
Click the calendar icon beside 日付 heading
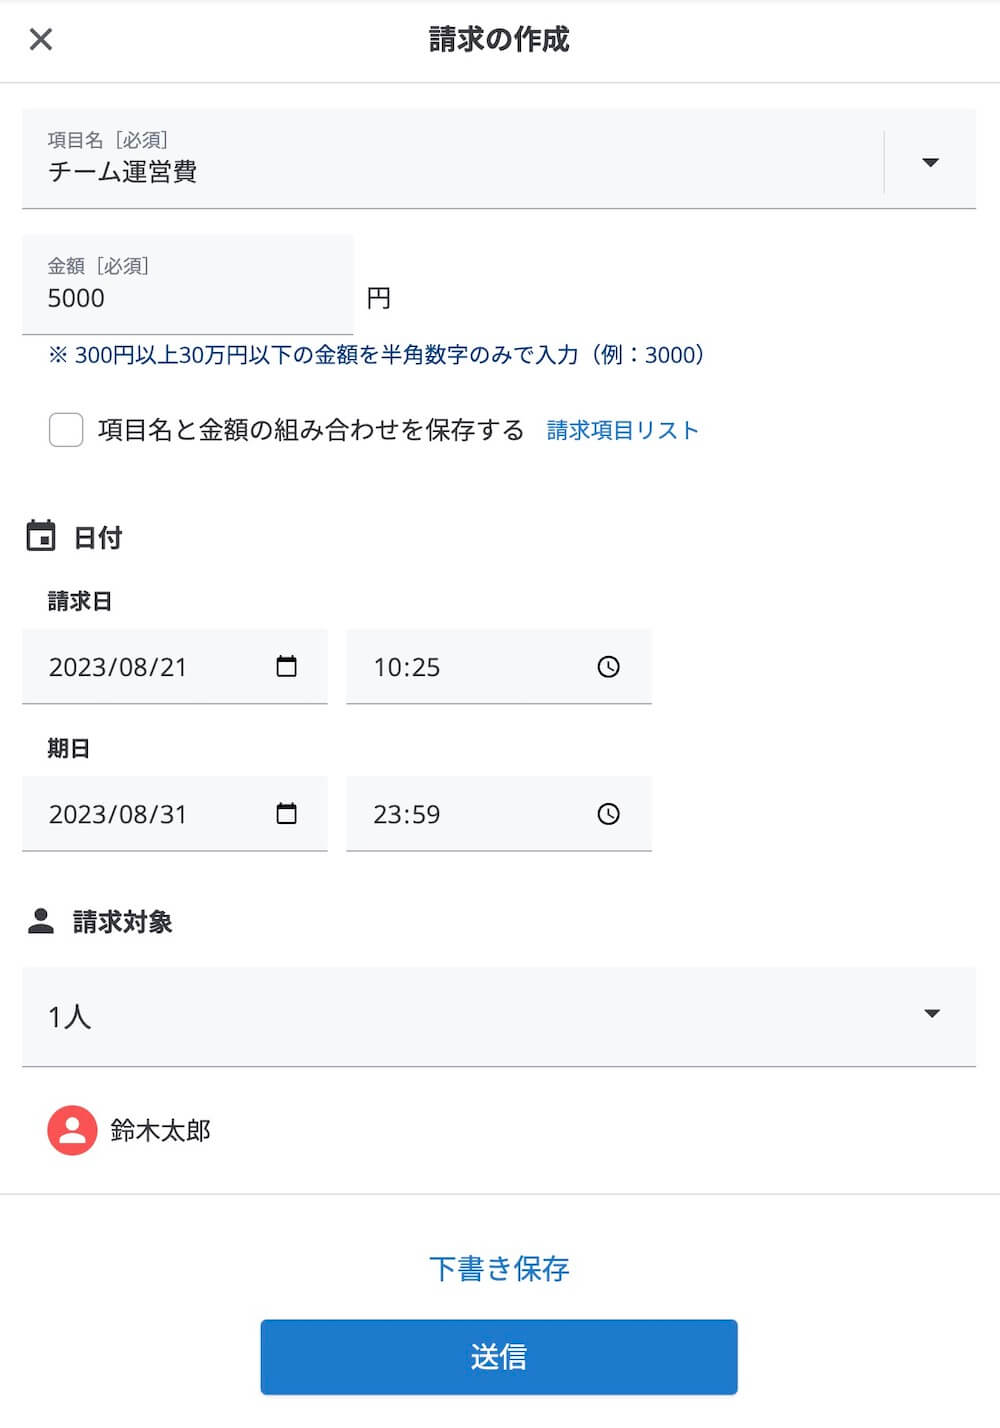pyautogui.click(x=41, y=536)
